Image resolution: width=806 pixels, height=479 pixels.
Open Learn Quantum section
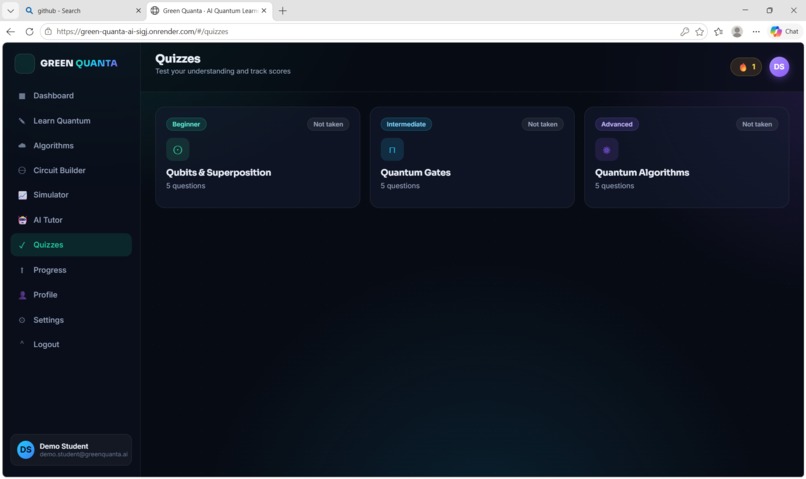tap(71, 121)
